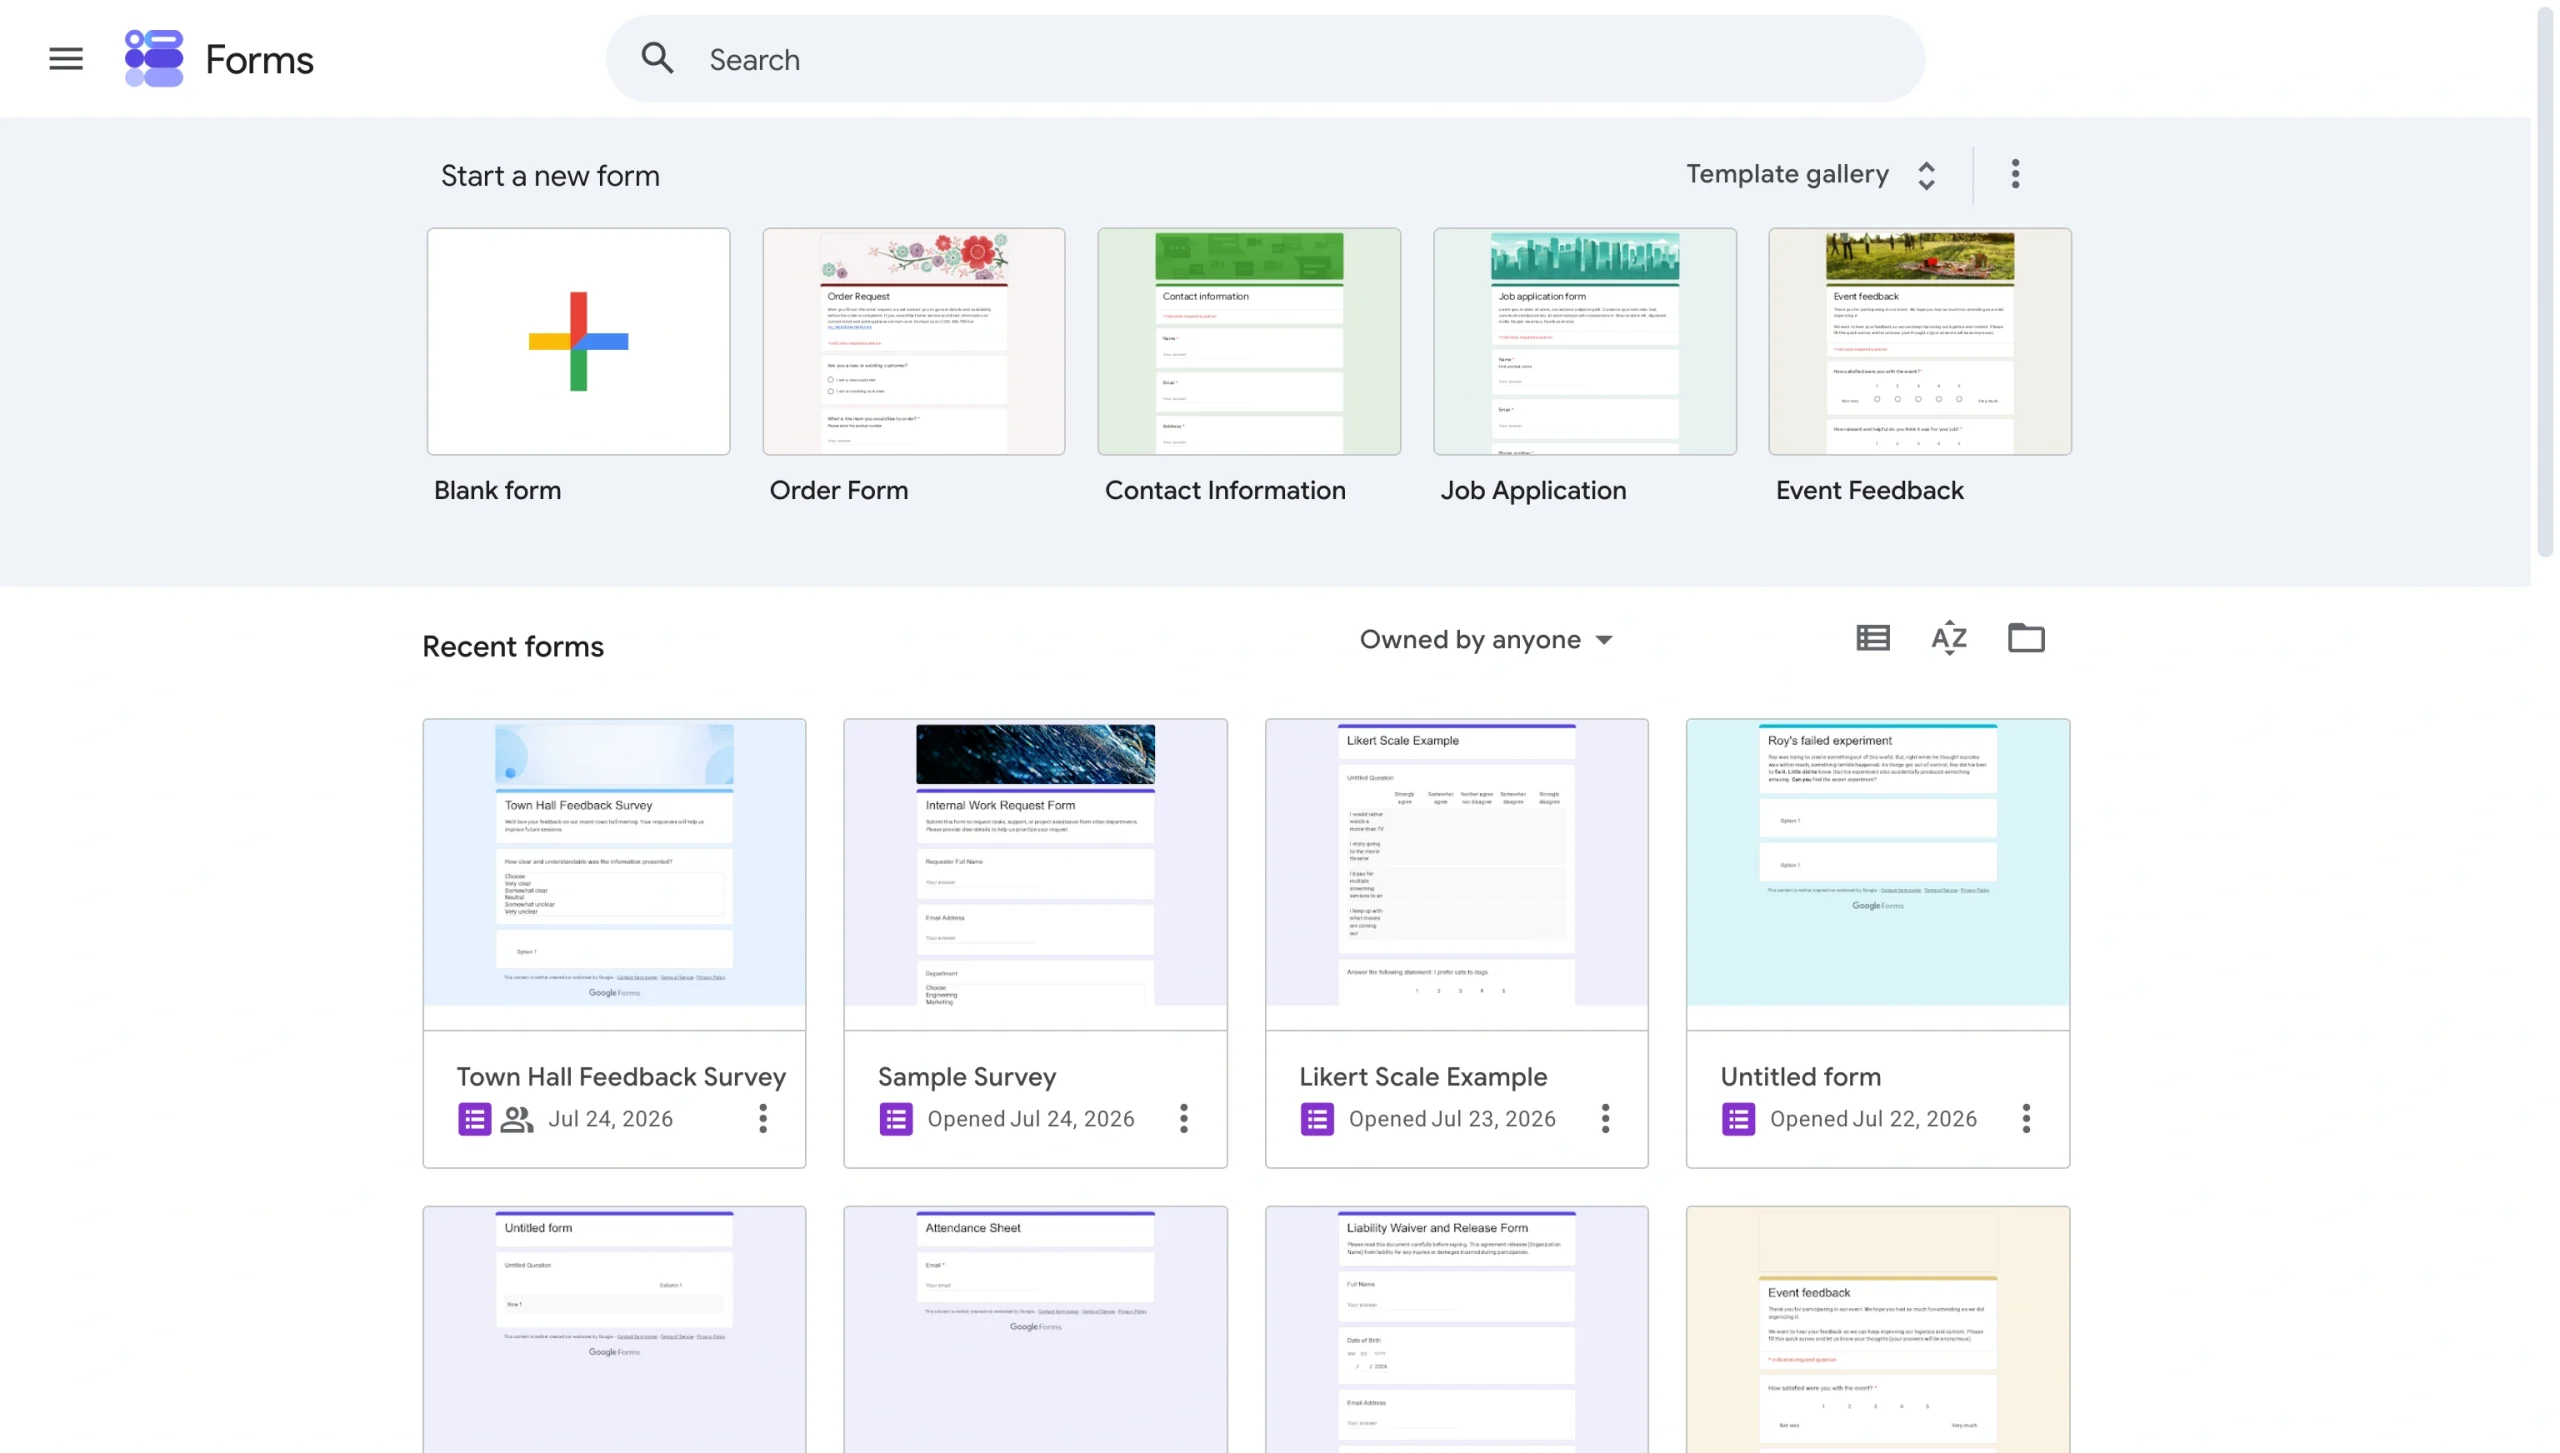Open the Event feedback form in second row
This screenshot has width=2560, height=1453.
click(1877, 1329)
